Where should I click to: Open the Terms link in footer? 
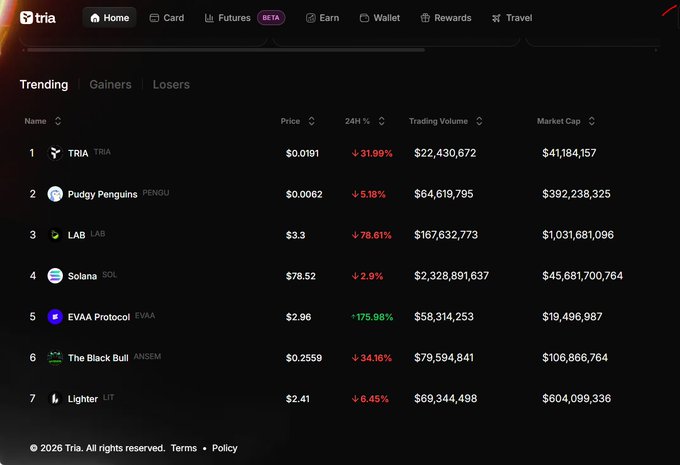point(183,448)
